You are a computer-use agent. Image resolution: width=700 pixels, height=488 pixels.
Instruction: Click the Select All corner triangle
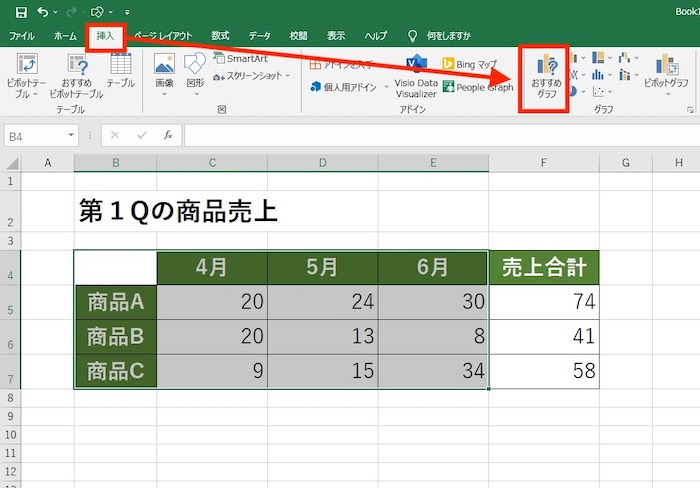(x=12, y=163)
